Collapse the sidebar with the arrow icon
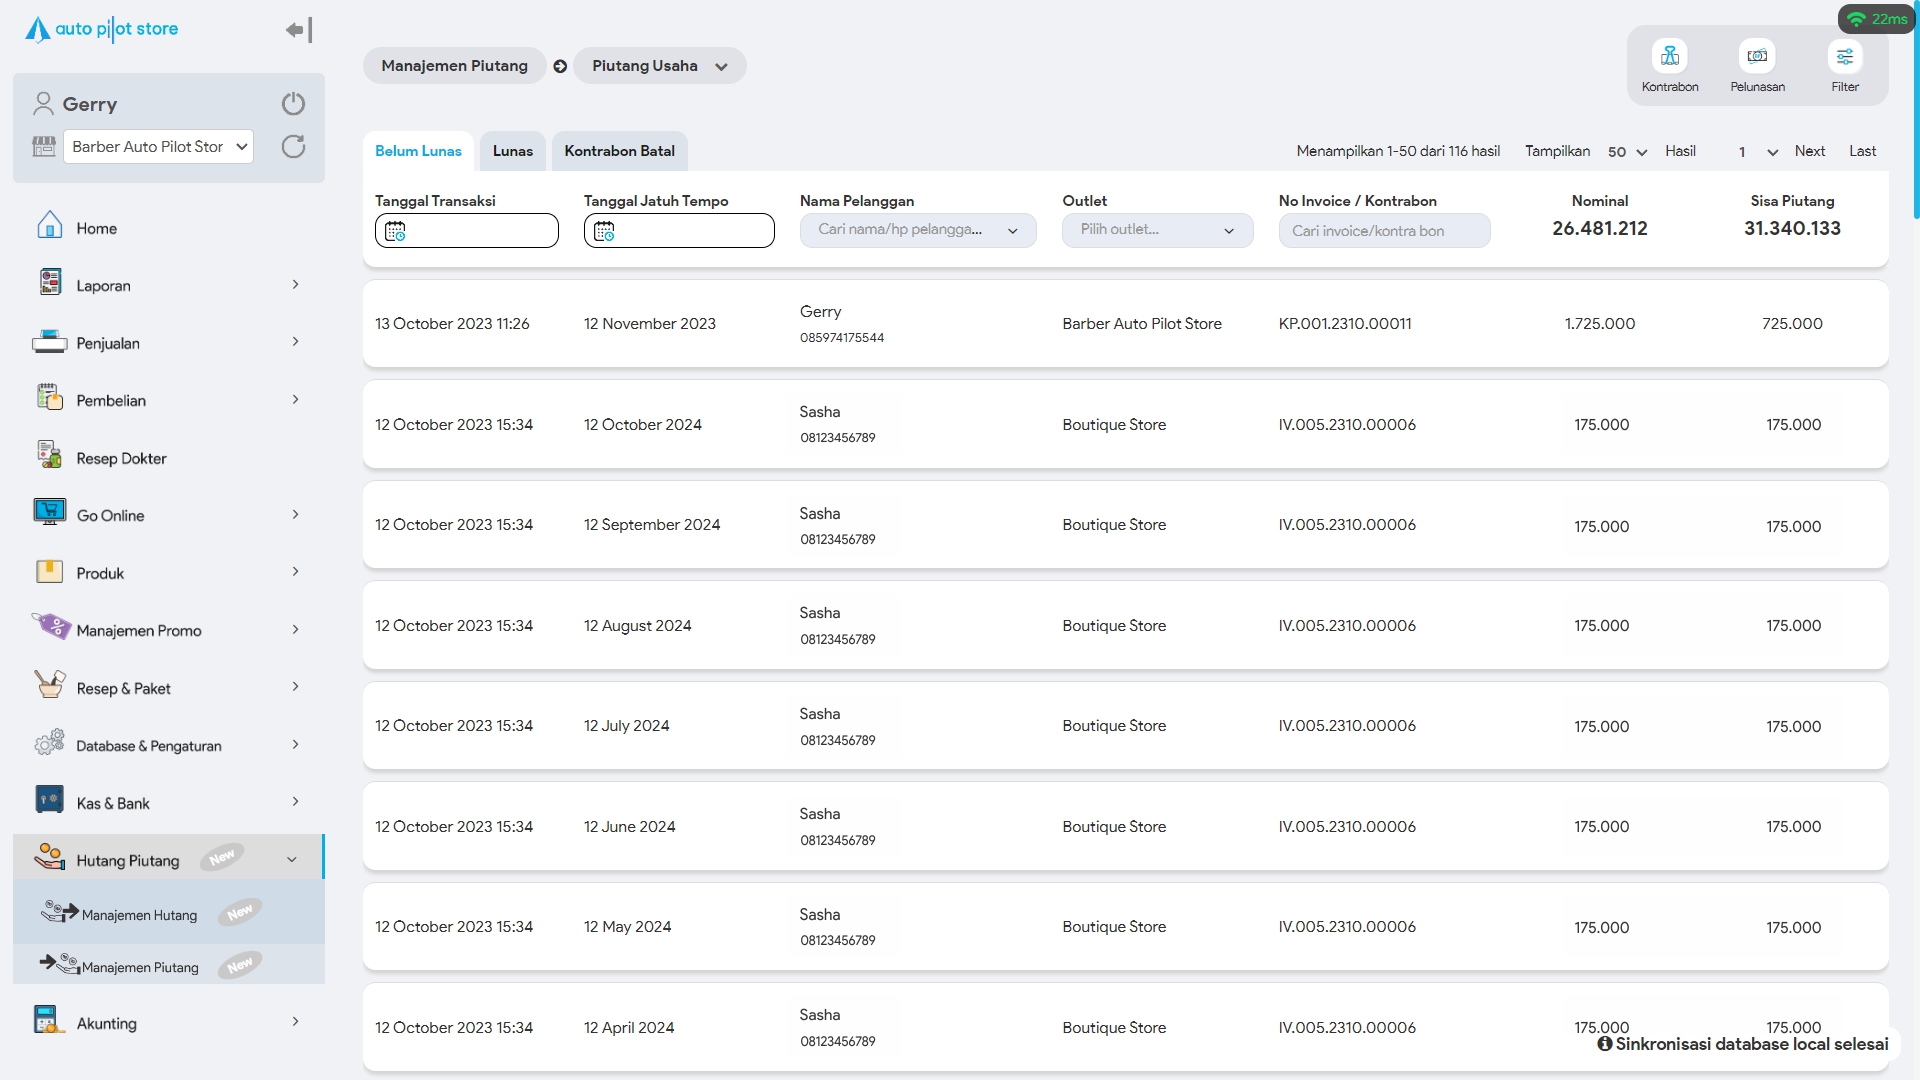 point(299,30)
